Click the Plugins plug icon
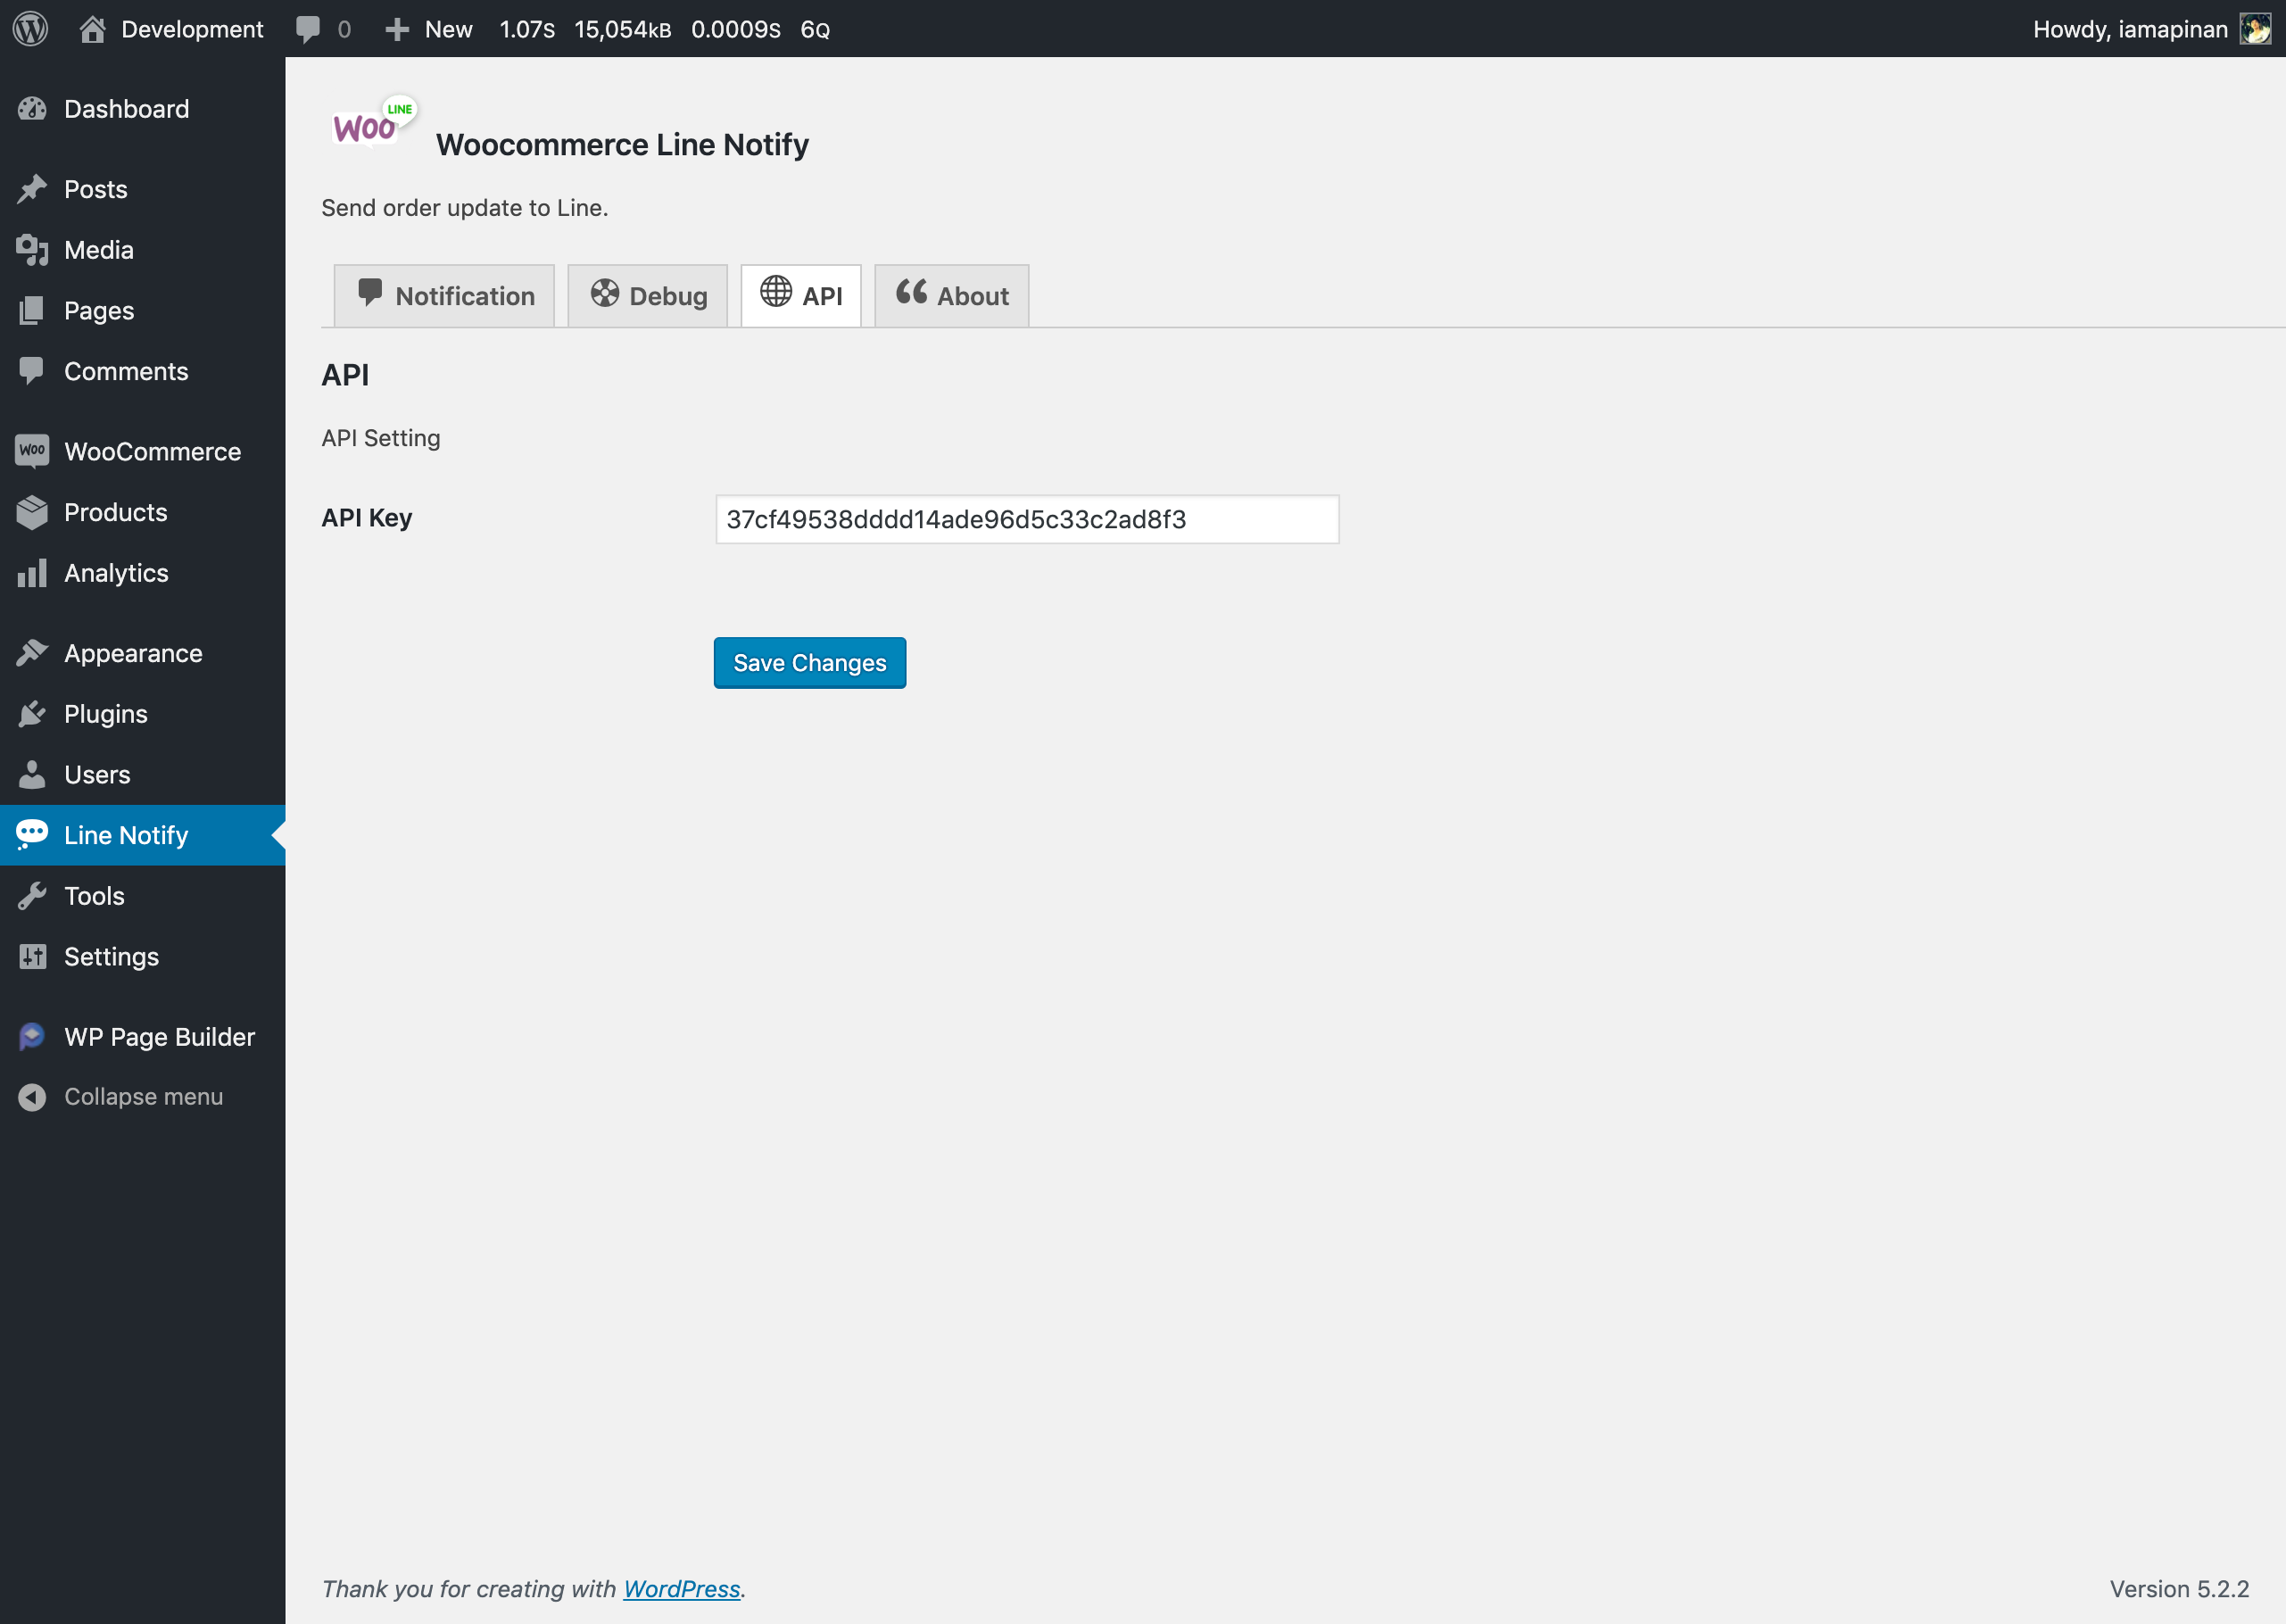Screen dimensions: 2286x1624 tap(32, 714)
